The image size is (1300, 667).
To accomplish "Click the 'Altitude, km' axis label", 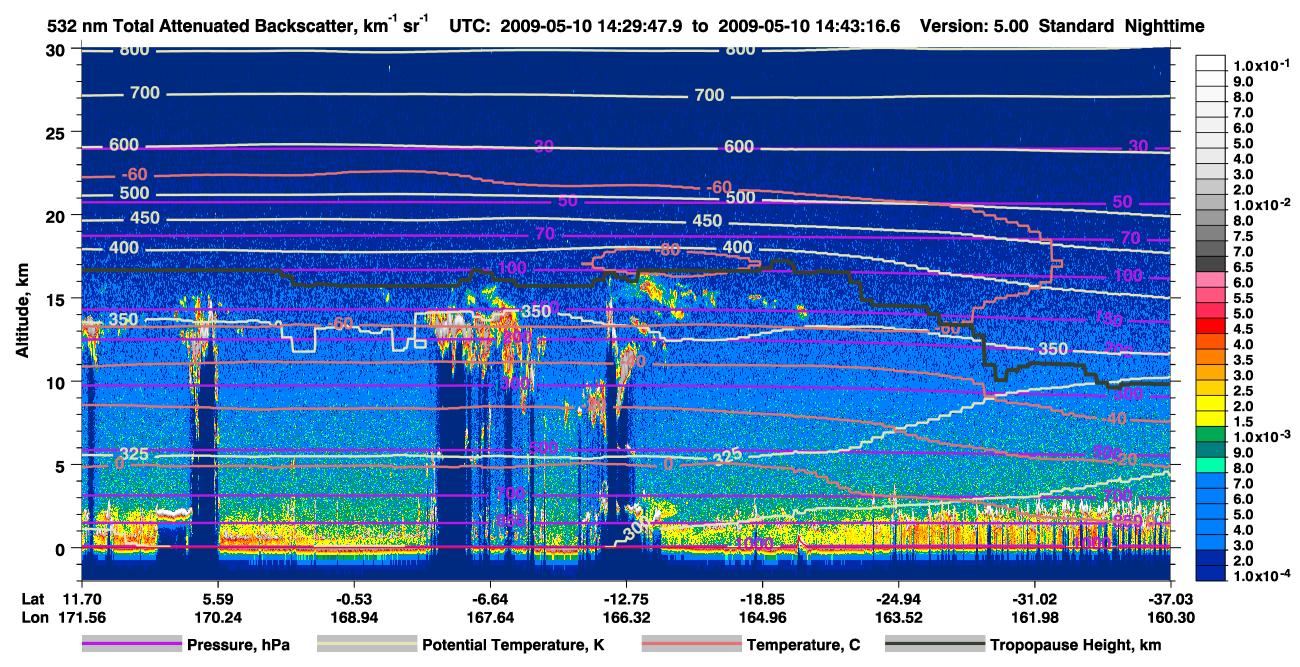I will 23,313.
